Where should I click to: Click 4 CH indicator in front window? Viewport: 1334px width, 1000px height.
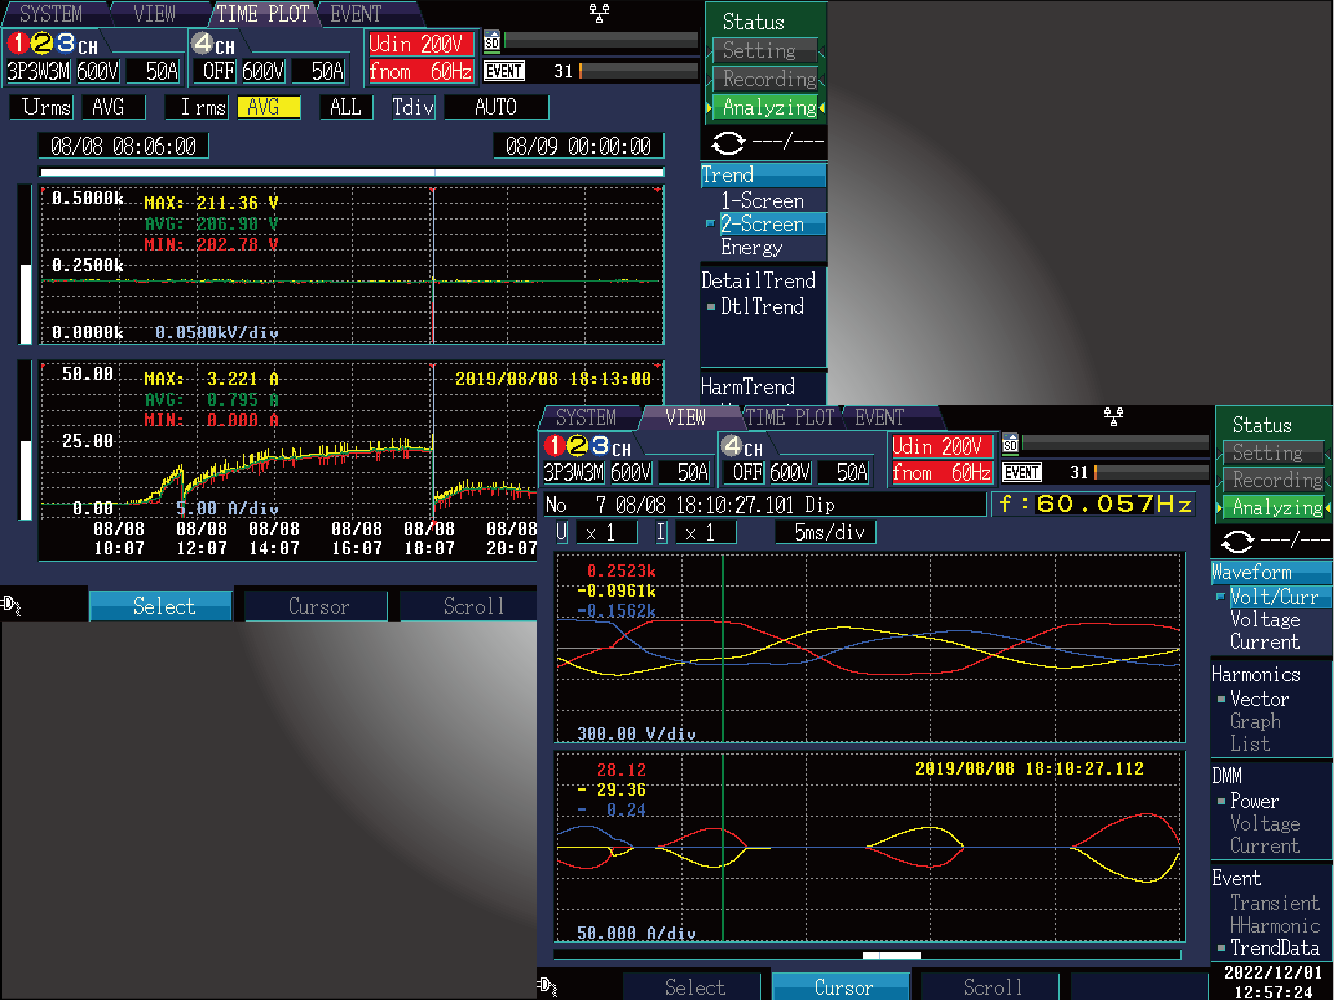pyautogui.click(x=743, y=447)
